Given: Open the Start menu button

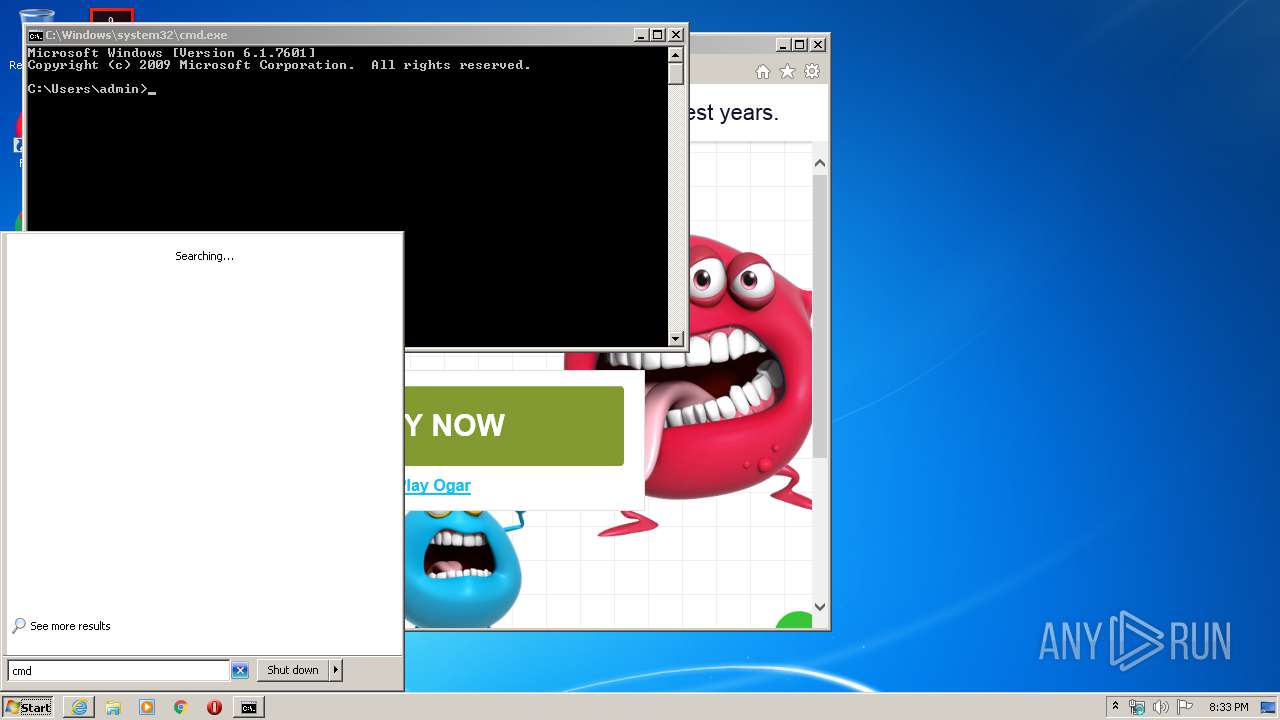Looking at the screenshot, I should click(x=28, y=707).
